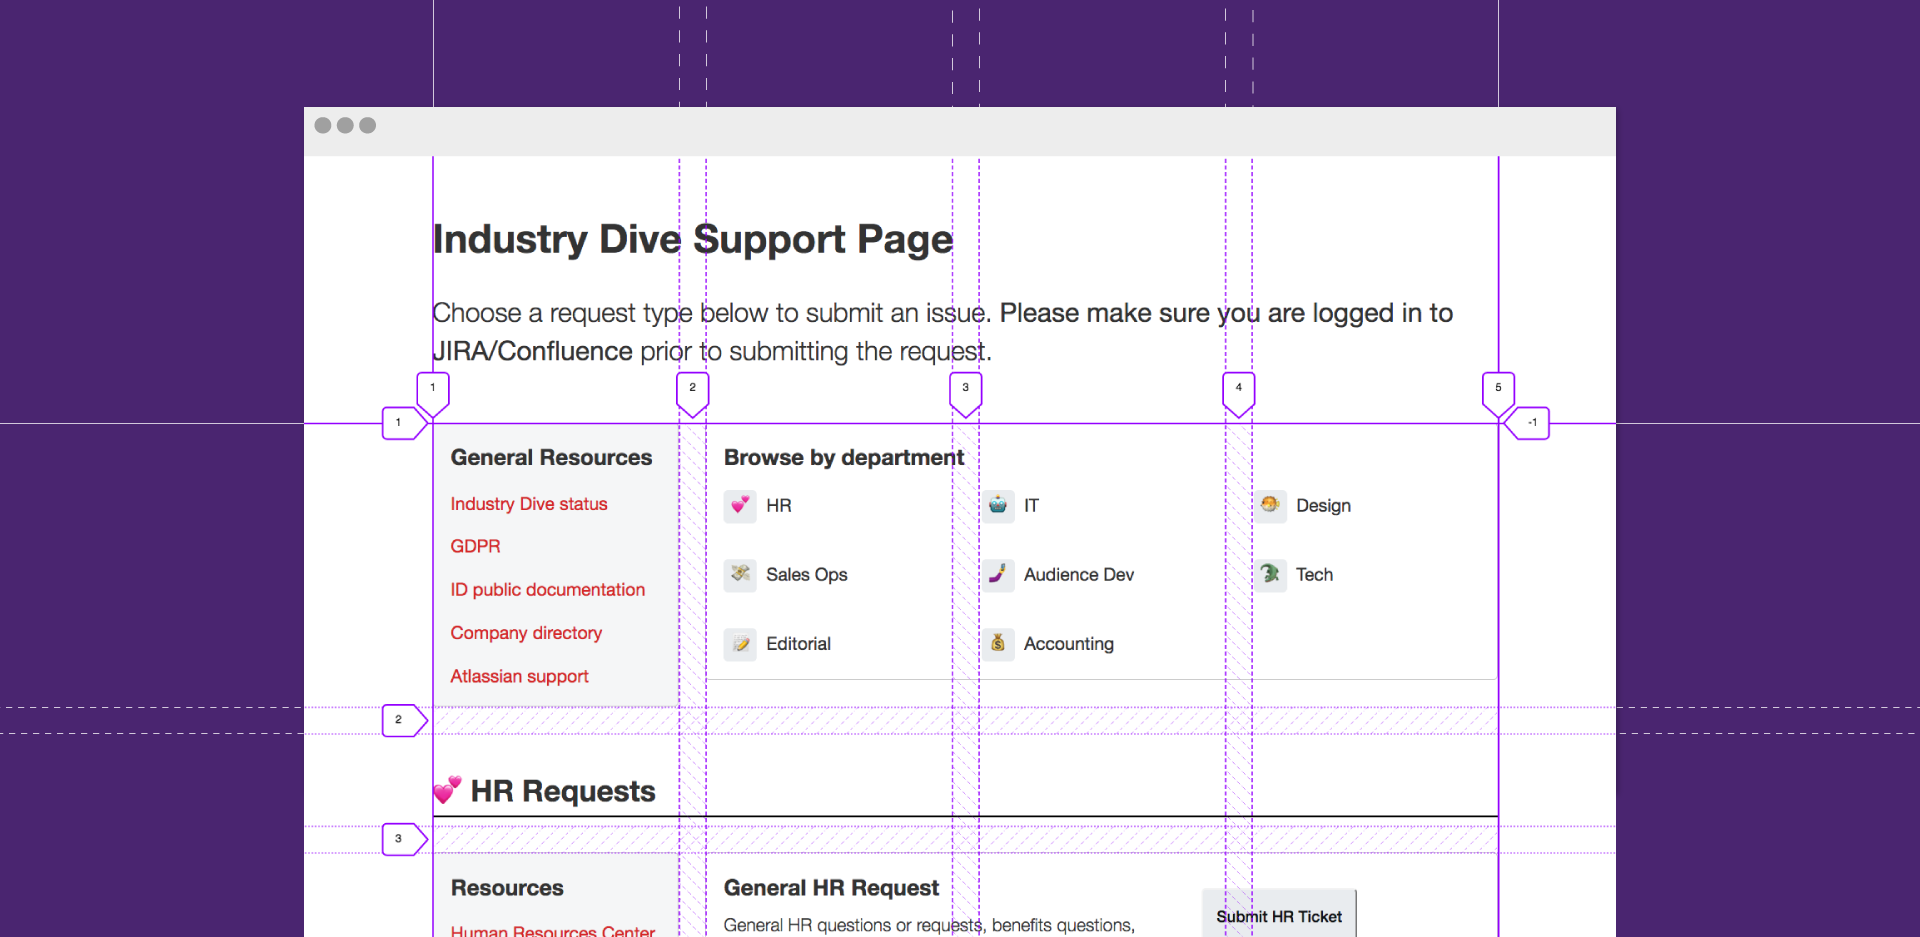This screenshot has height=937, width=1920.
Task: Select grid column line marker 4
Action: (x=1238, y=392)
